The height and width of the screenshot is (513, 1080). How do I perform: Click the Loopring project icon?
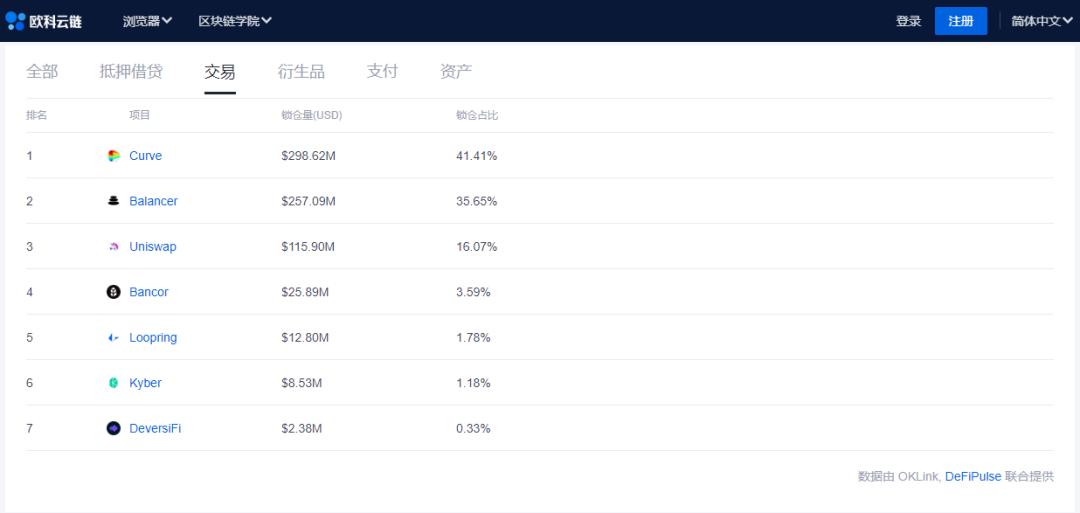[x=114, y=337]
